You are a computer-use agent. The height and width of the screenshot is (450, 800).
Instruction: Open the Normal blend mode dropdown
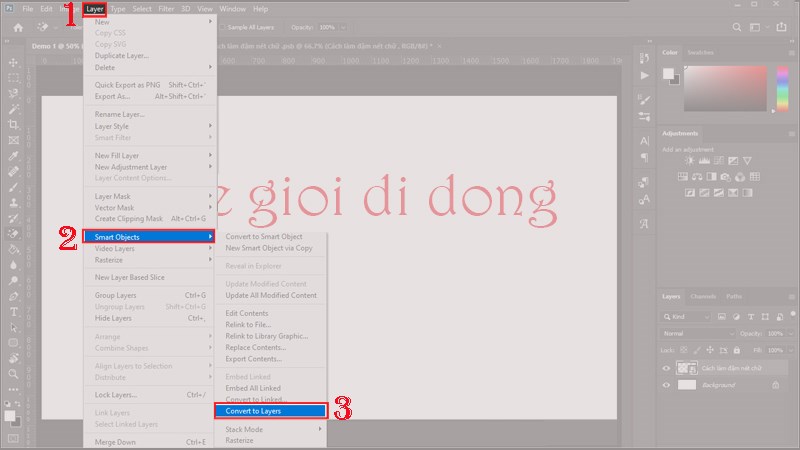[x=697, y=333]
